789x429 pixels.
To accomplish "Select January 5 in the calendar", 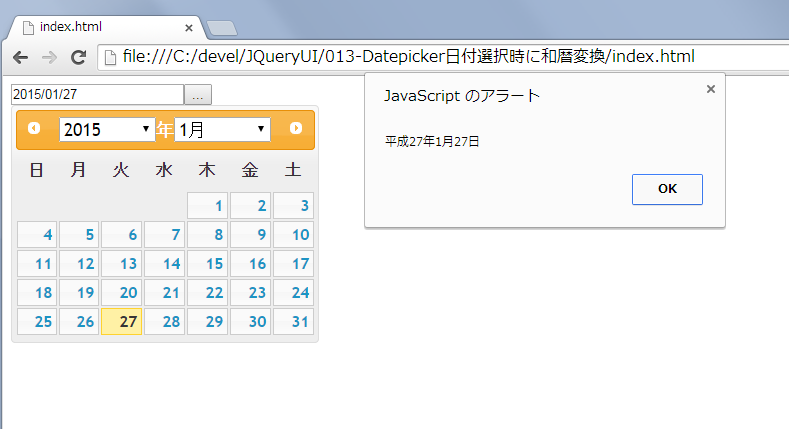I will 80,234.
